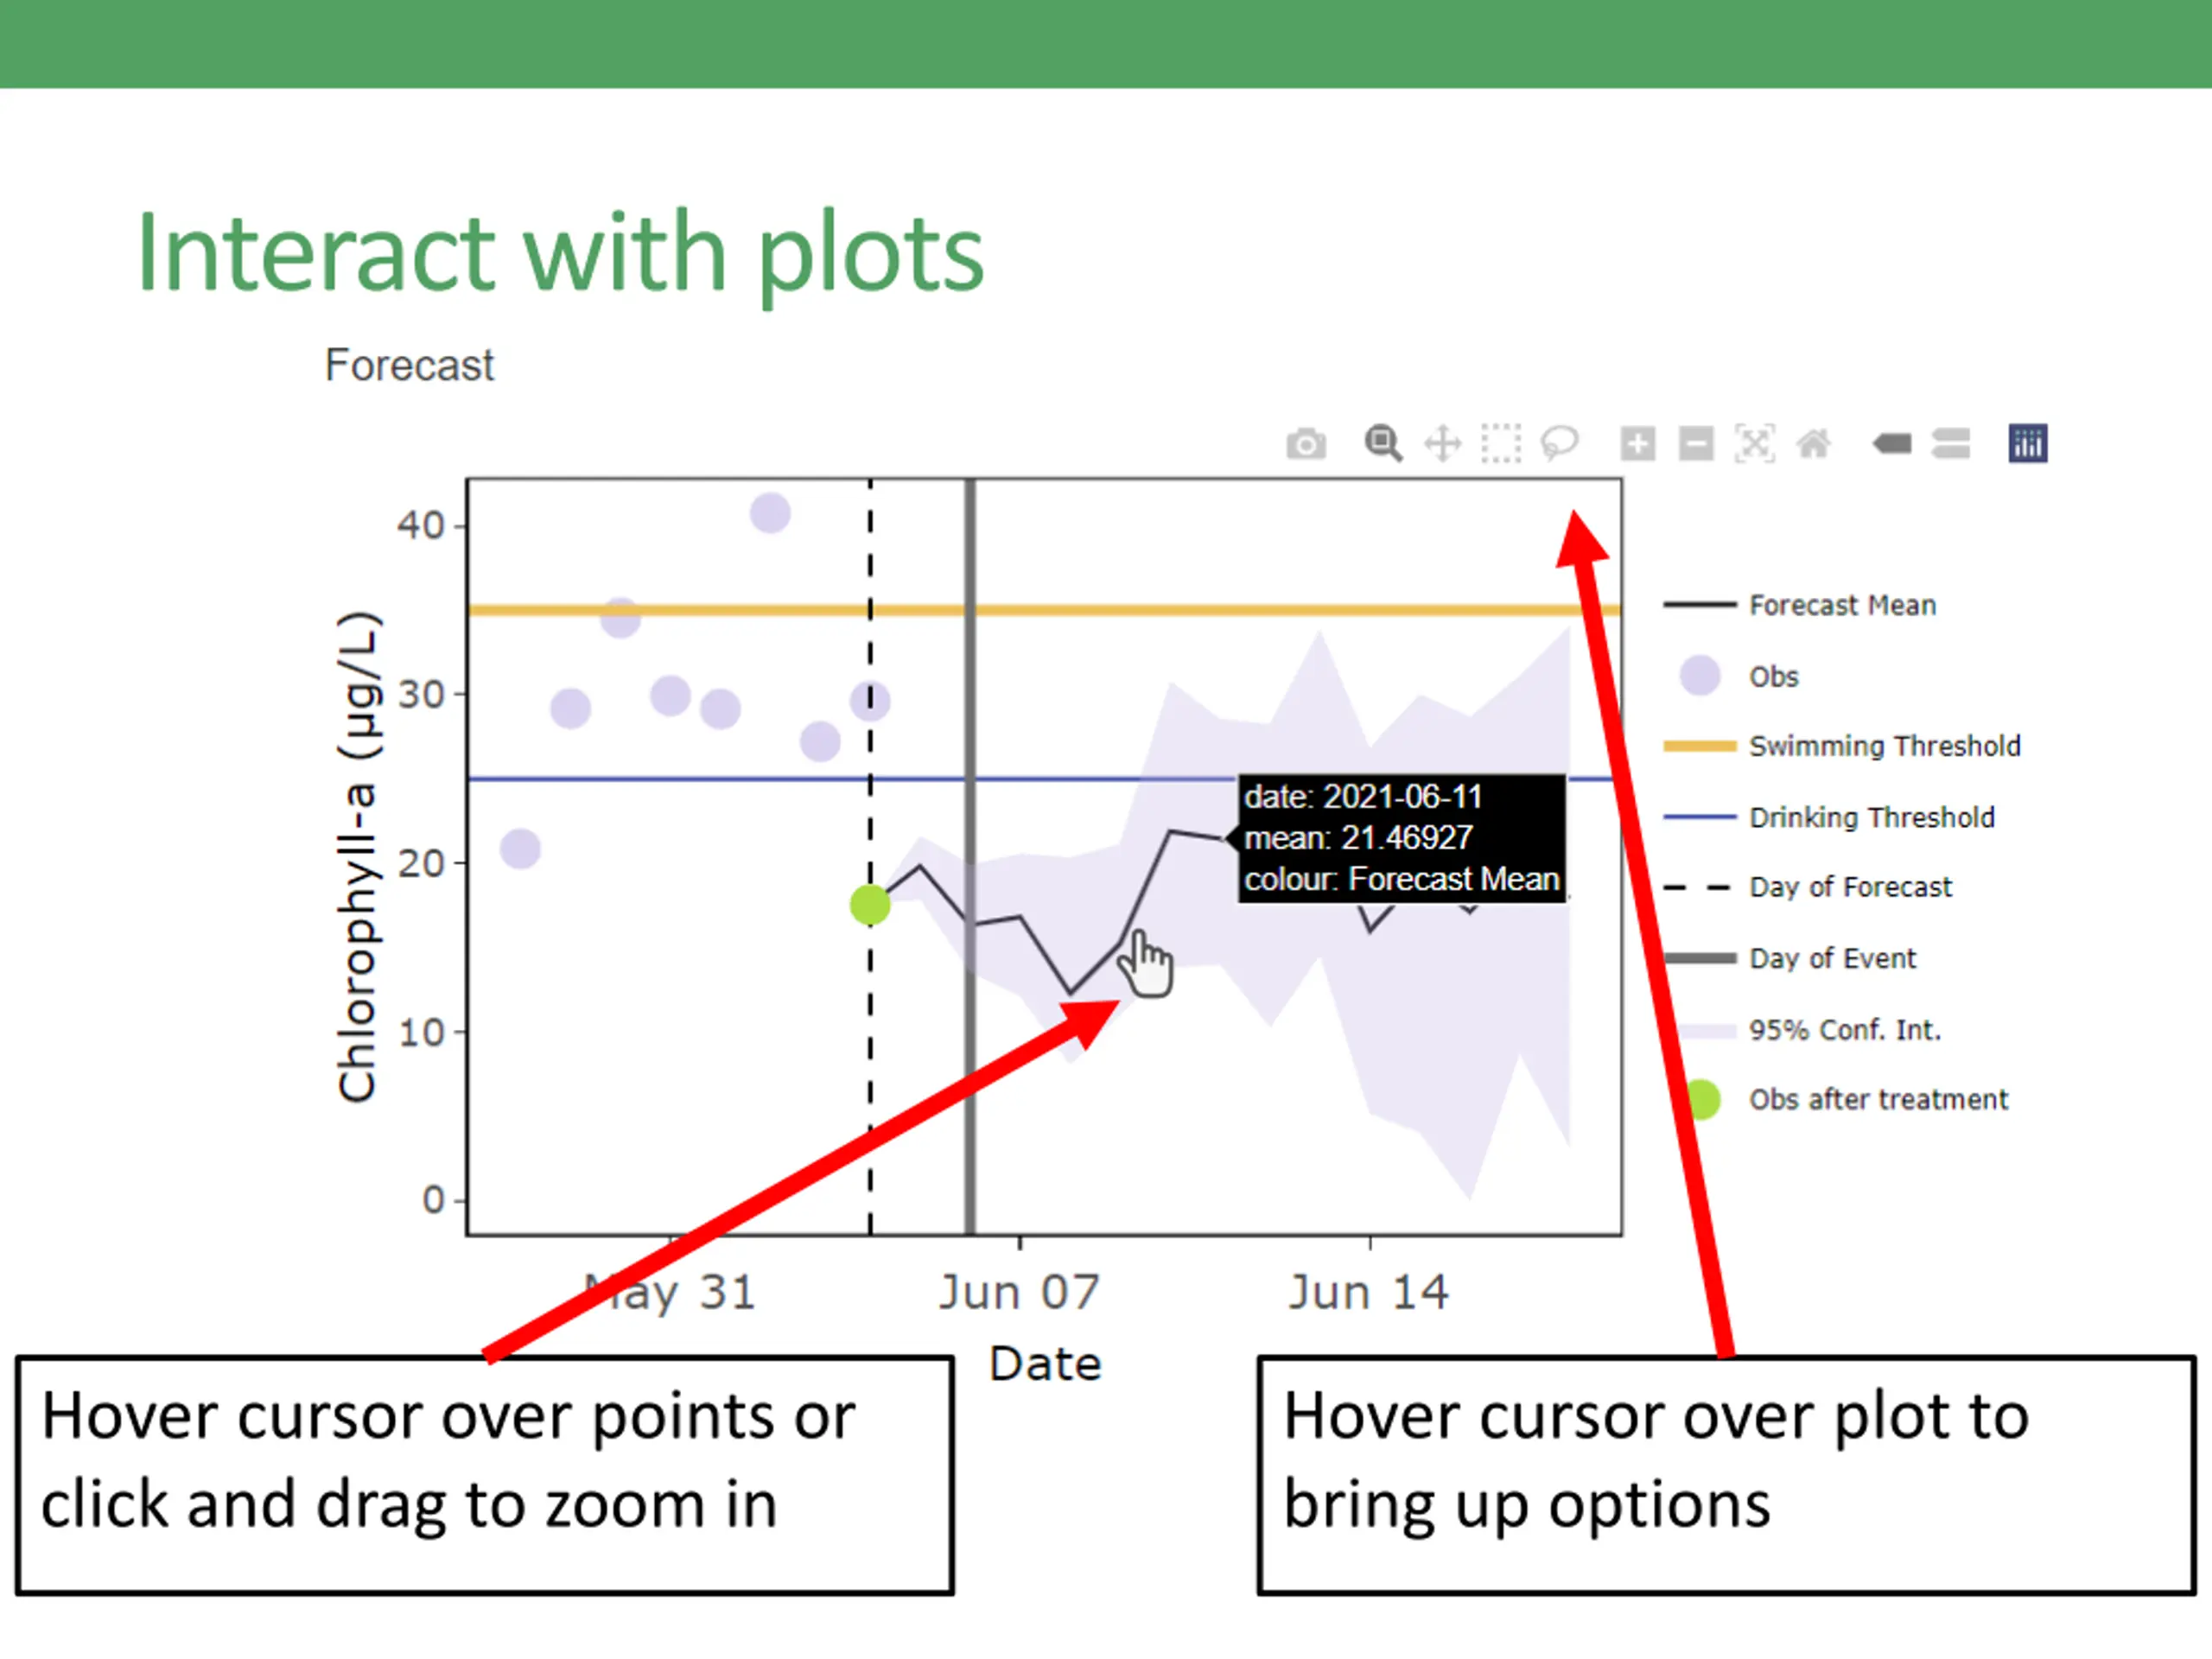Activate the Lasso Select tool

[1559, 443]
